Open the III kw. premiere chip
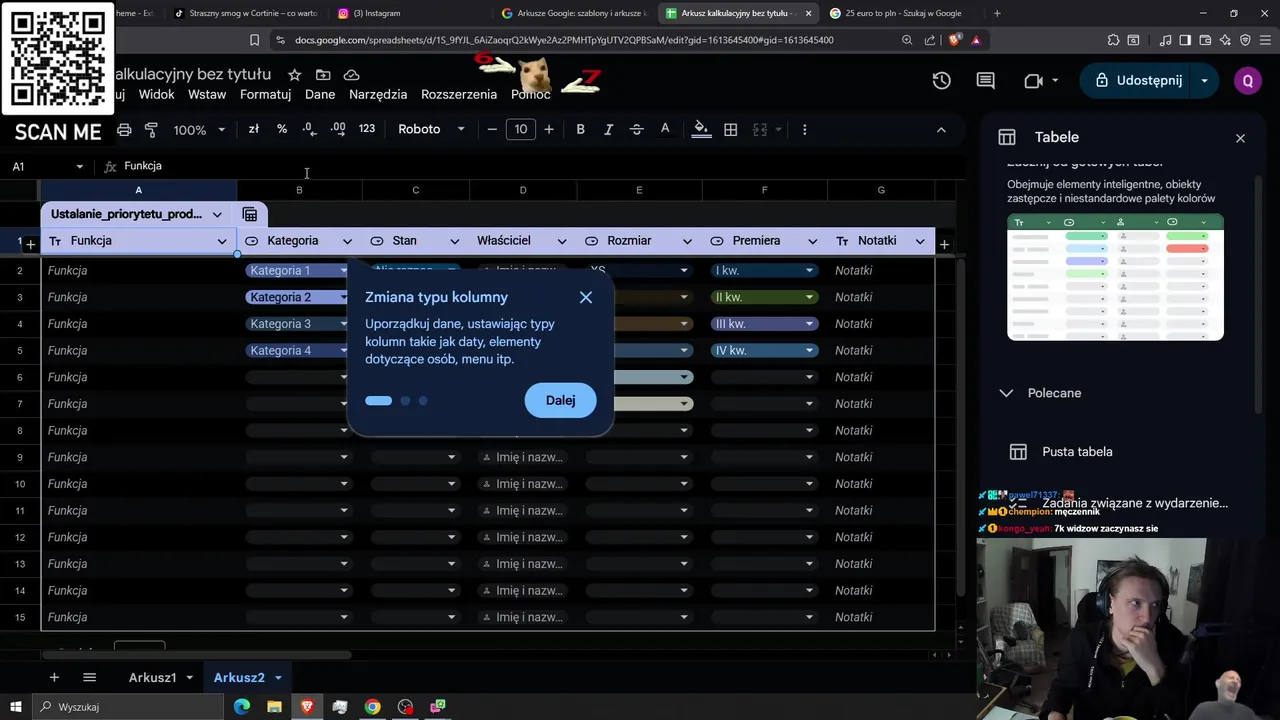 pos(765,324)
